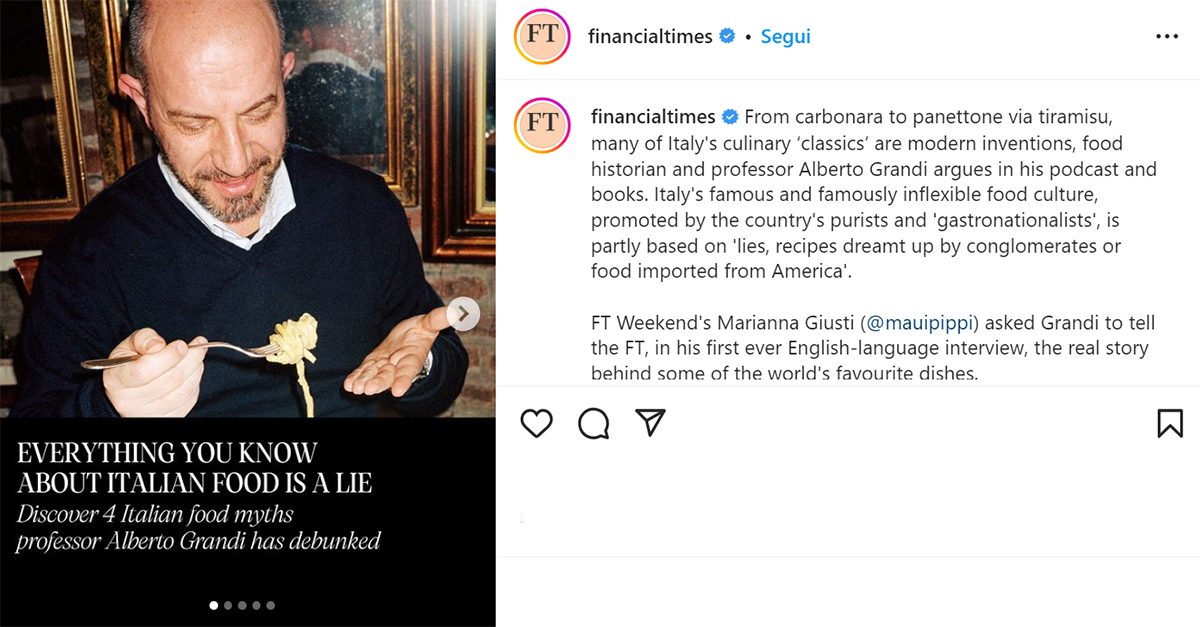The width and height of the screenshot is (1200, 627).
Task: Save the post with the bookmark icon
Action: (x=1169, y=423)
